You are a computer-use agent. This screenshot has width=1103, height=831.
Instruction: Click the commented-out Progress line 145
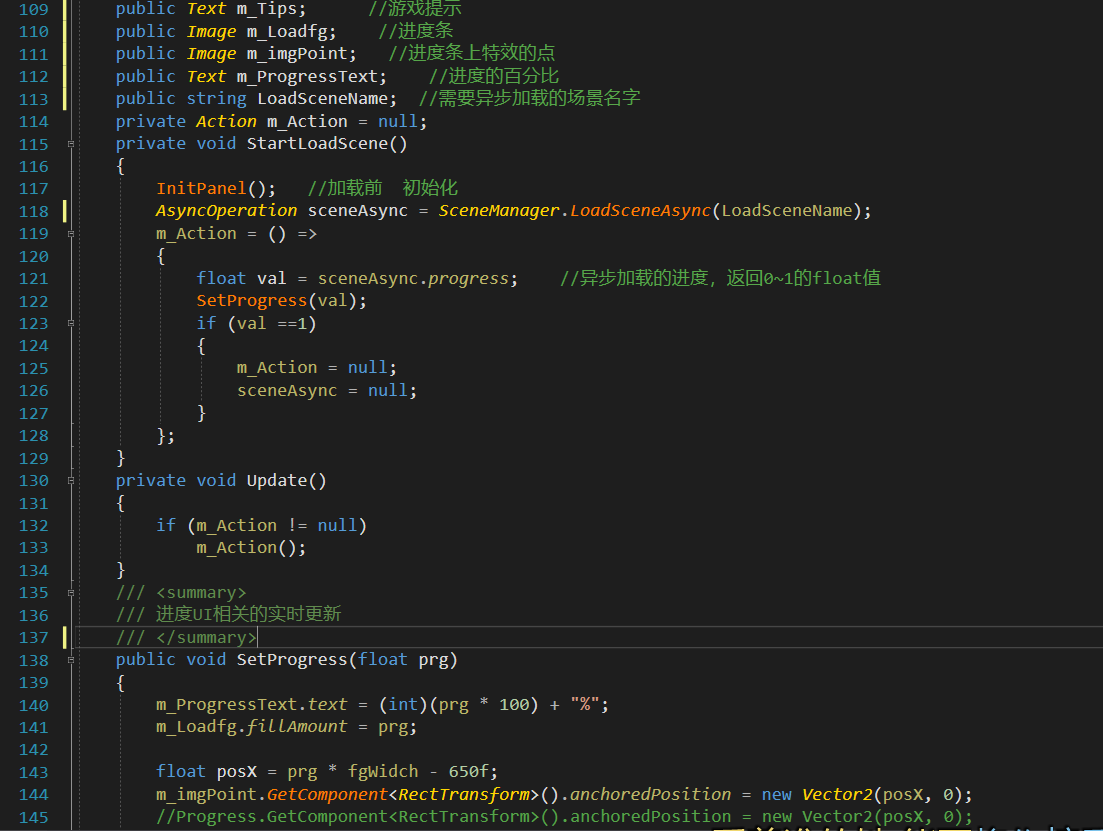pos(564,816)
